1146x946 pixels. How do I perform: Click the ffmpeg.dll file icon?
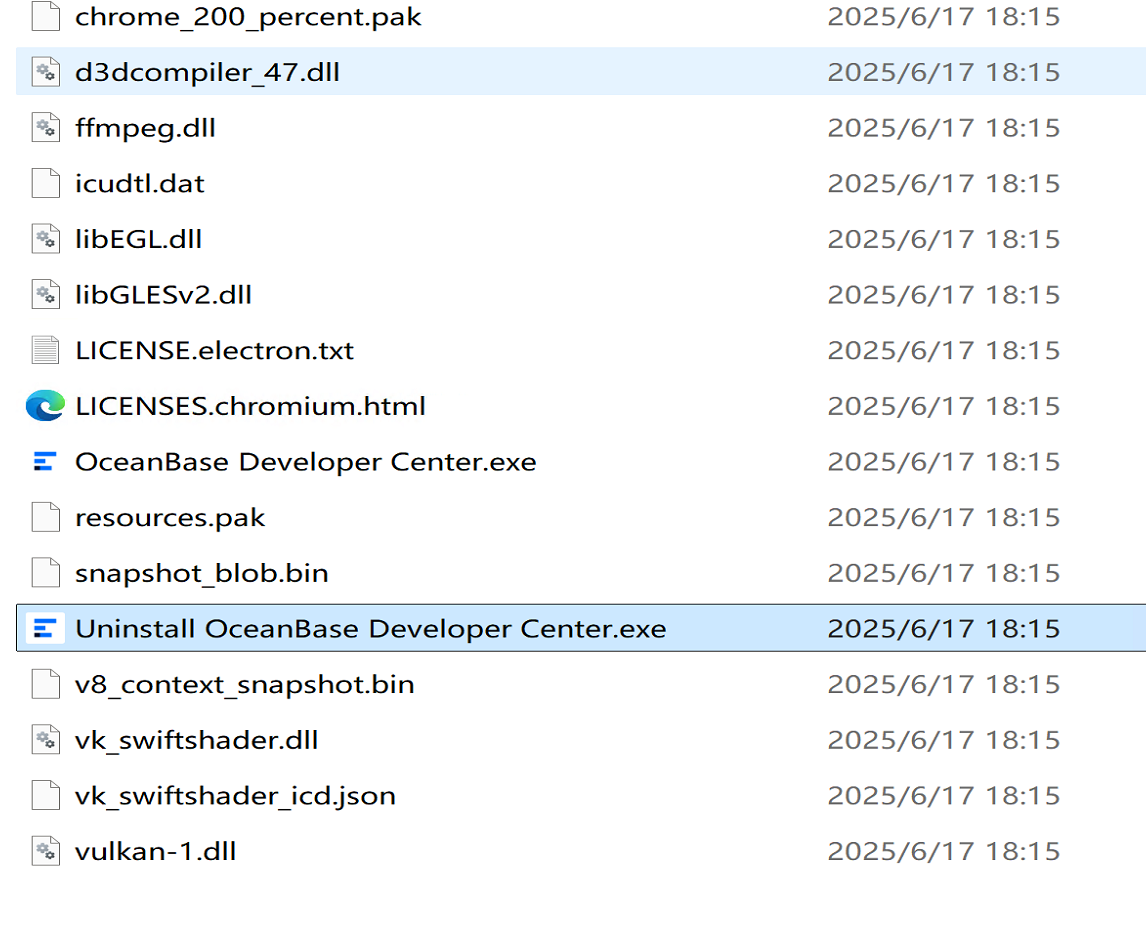(45, 128)
